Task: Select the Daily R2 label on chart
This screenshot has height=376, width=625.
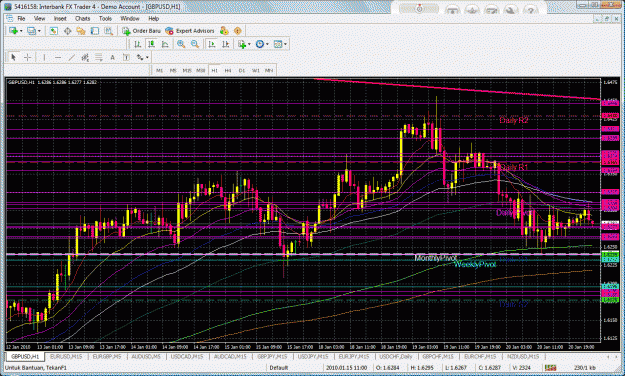Action: pyautogui.click(x=513, y=120)
